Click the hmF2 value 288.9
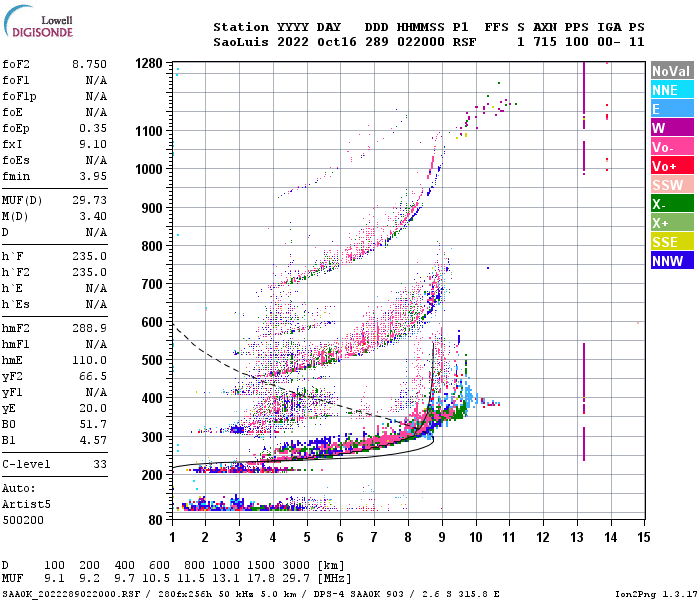 [89, 328]
